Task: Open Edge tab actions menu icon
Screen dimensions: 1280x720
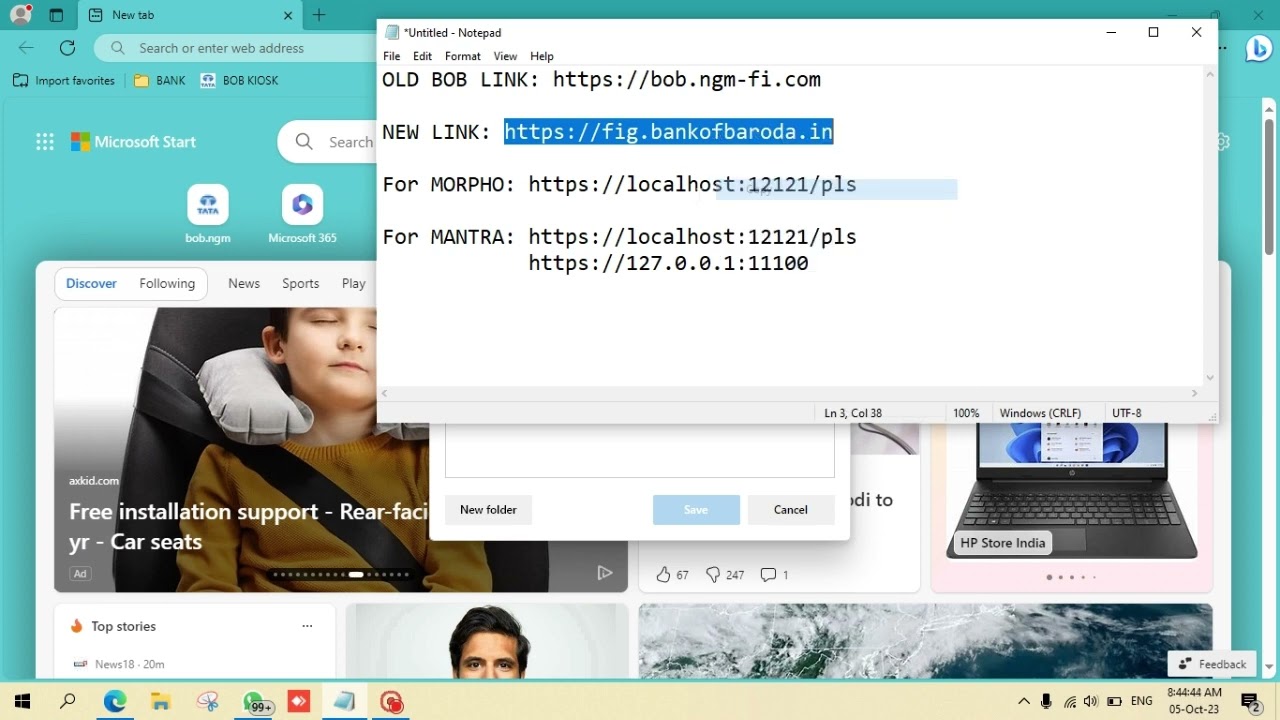Action: [x=56, y=15]
